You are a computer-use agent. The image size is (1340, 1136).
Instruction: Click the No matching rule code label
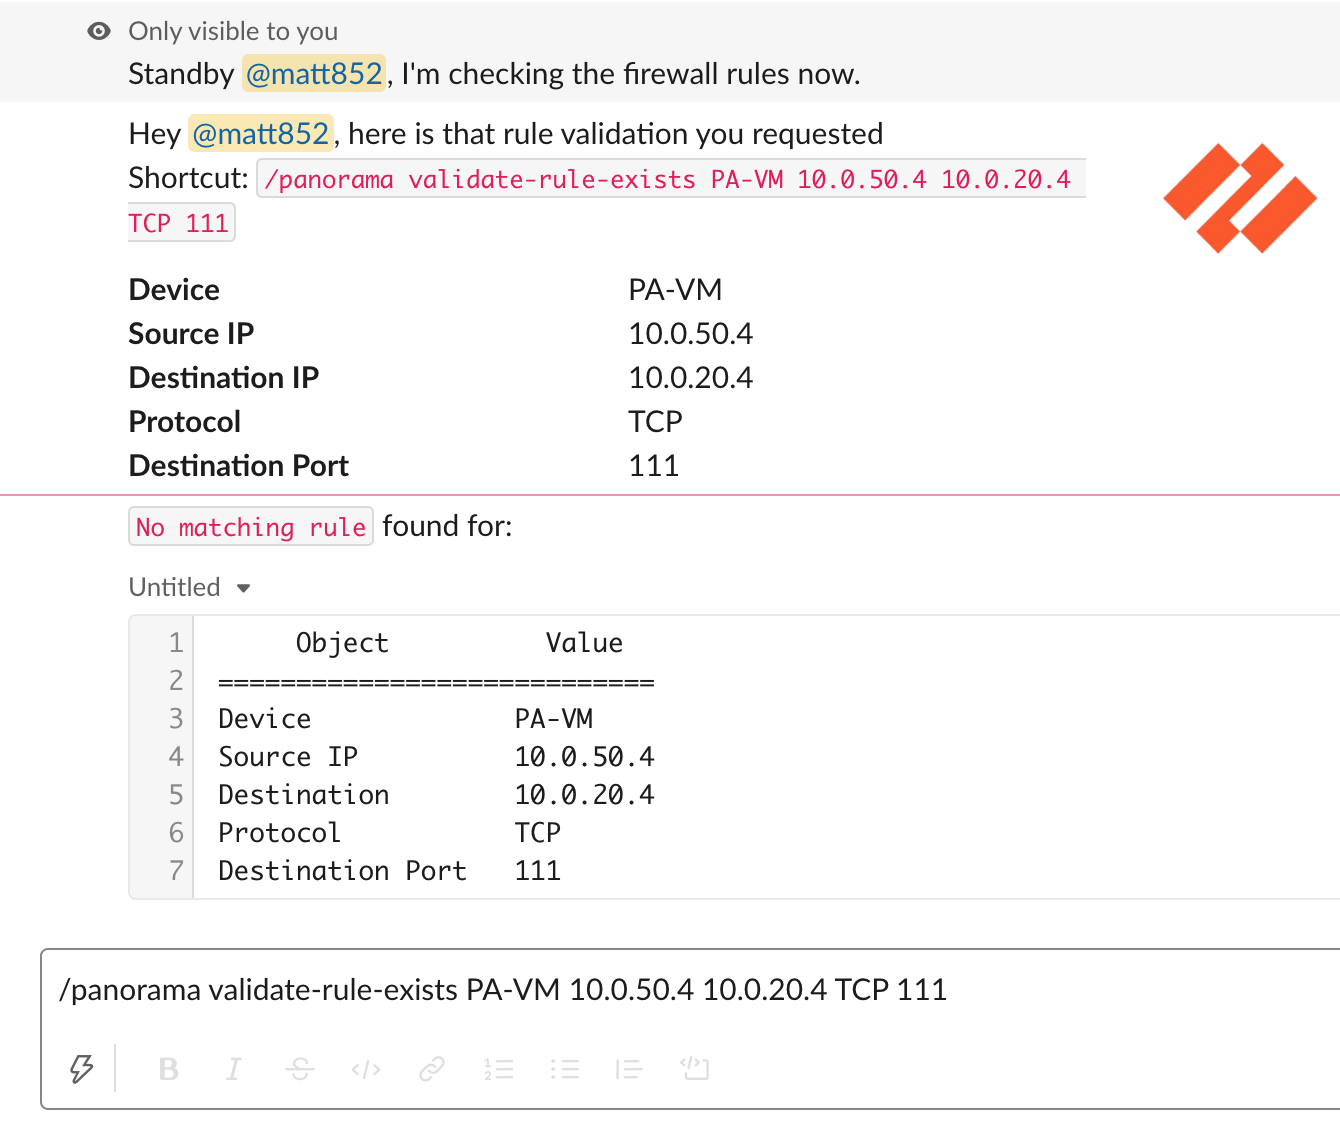pos(251,527)
